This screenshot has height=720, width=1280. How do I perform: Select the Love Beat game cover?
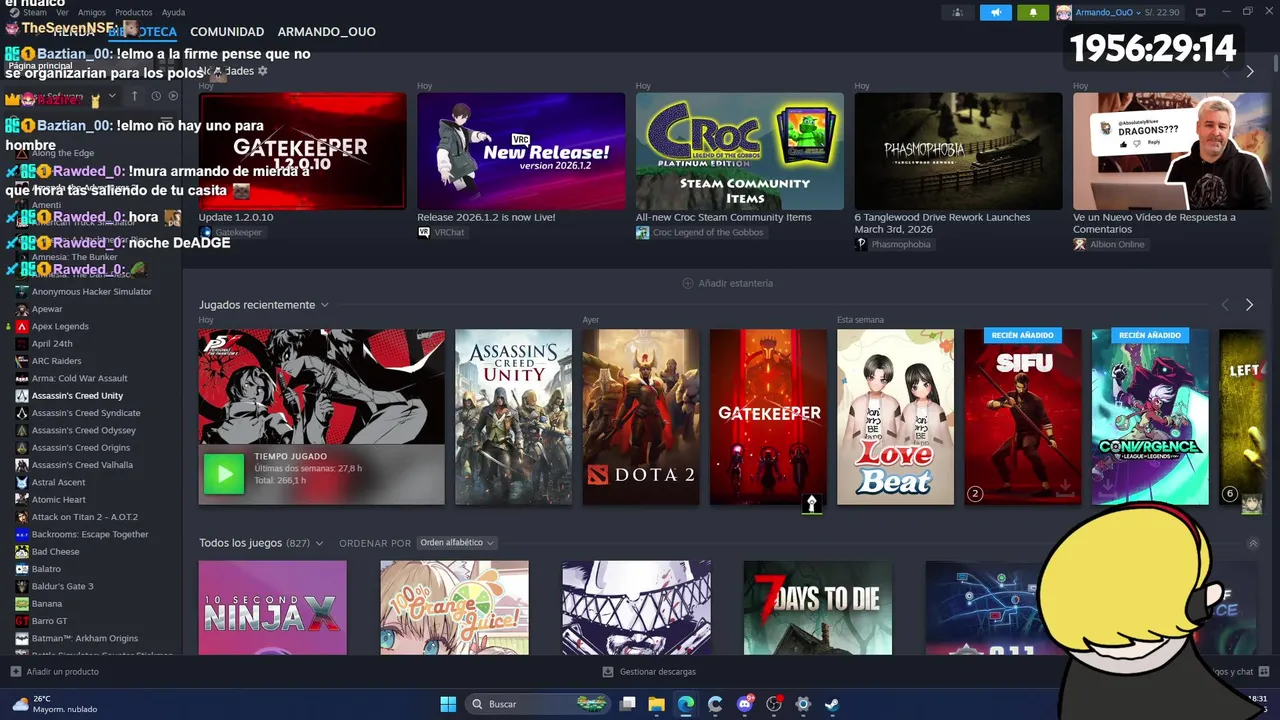click(895, 417)
